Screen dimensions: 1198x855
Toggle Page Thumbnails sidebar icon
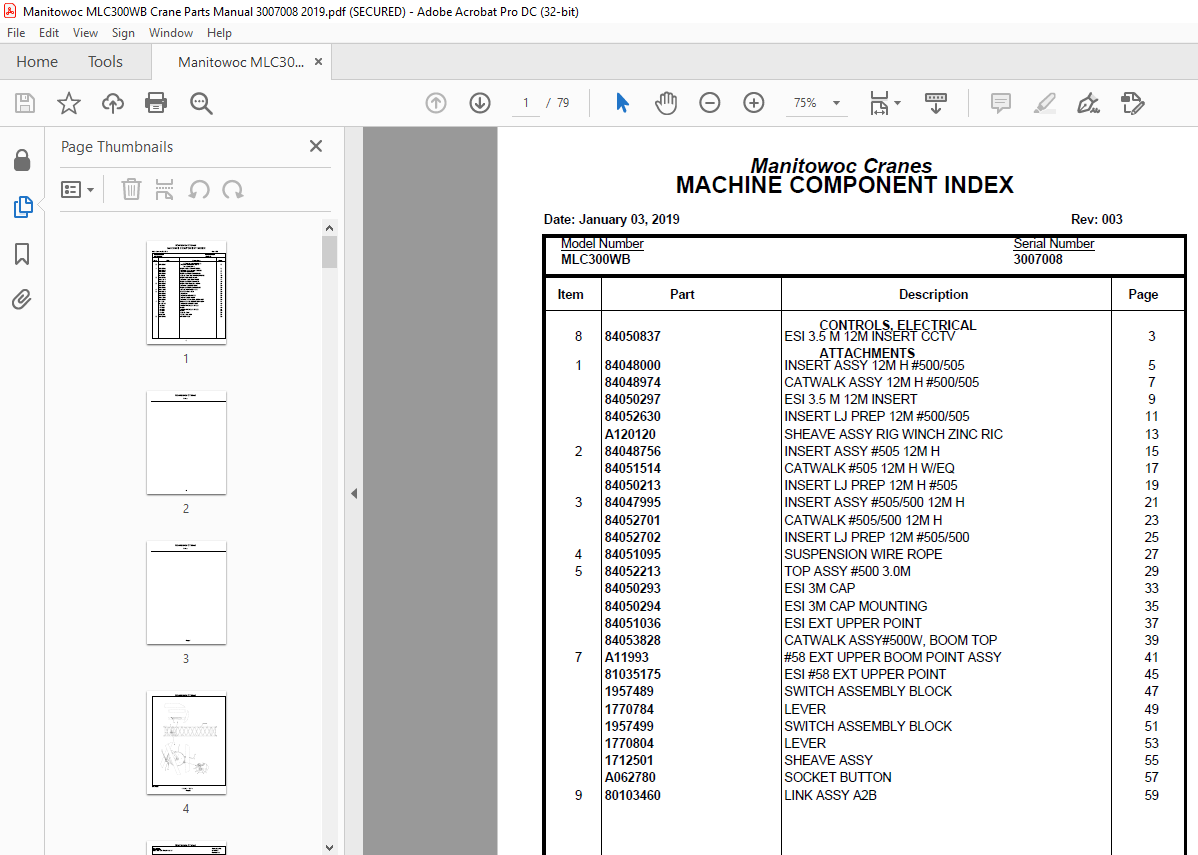pos(23,207)
